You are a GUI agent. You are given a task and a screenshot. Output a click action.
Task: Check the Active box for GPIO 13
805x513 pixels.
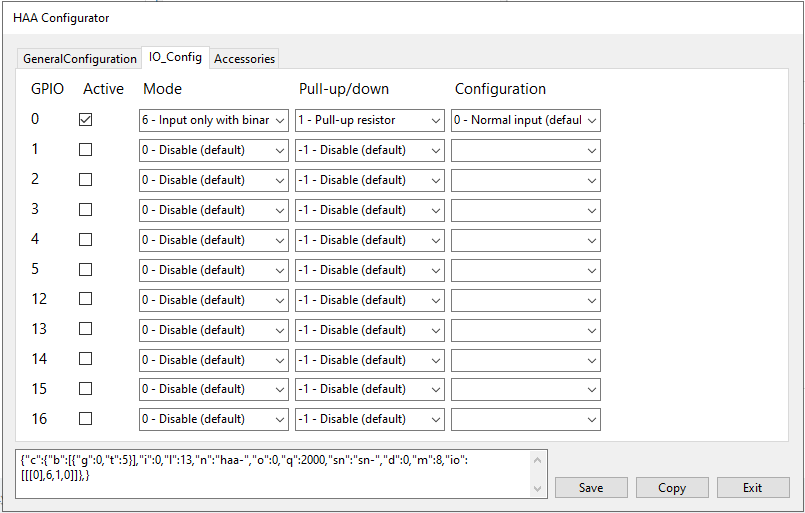click(x=85, y=329)
